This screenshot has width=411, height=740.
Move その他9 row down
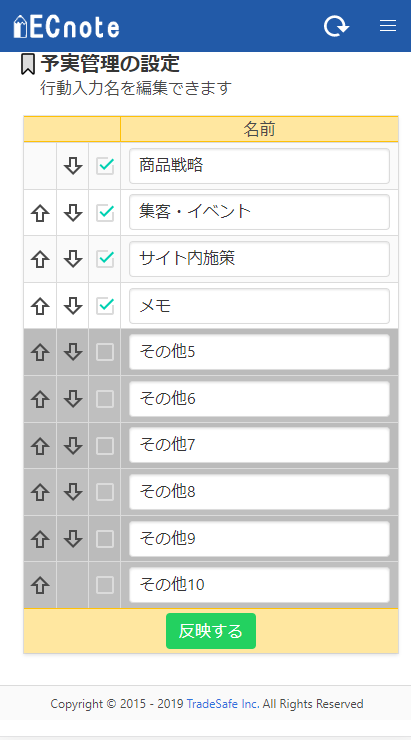coord(73,538)
